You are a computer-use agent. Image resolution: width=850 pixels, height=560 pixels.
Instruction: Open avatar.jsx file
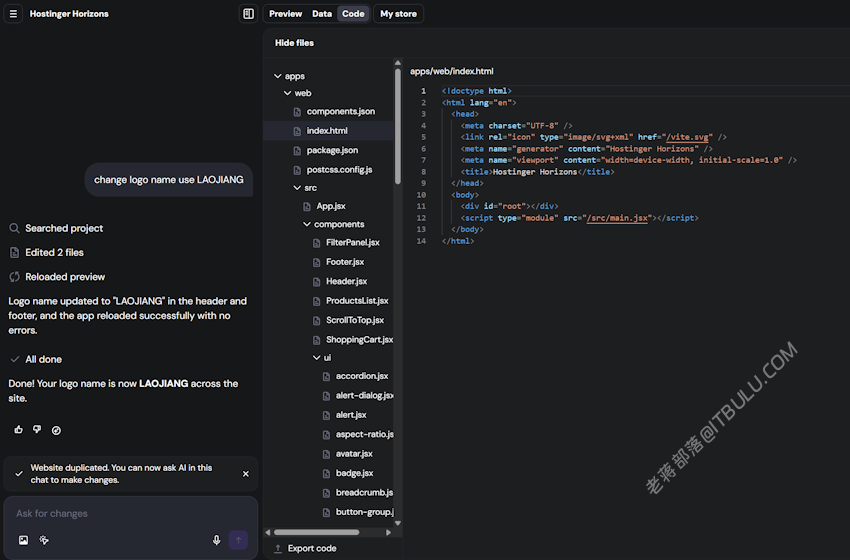[354, 454]
